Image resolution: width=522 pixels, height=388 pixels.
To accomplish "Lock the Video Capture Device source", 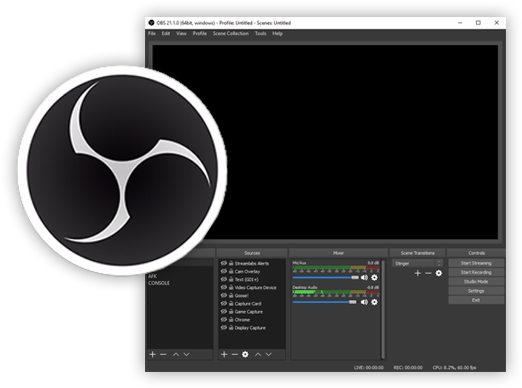I will (x=231, y=287).
